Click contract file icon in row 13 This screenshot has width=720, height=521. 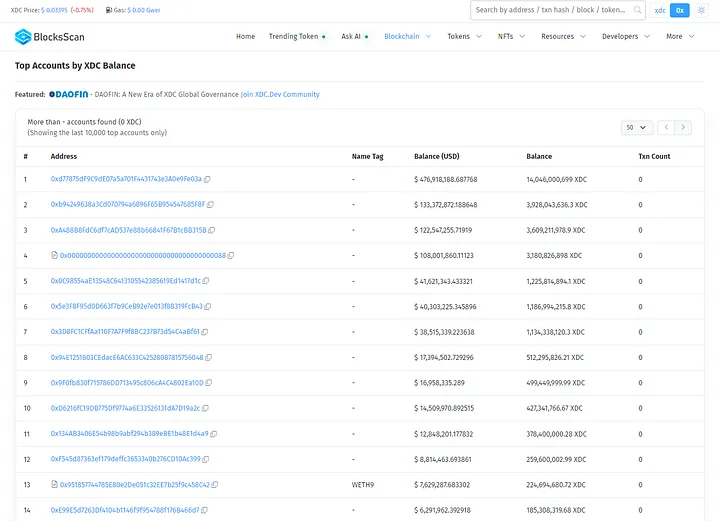coord(55,484)
